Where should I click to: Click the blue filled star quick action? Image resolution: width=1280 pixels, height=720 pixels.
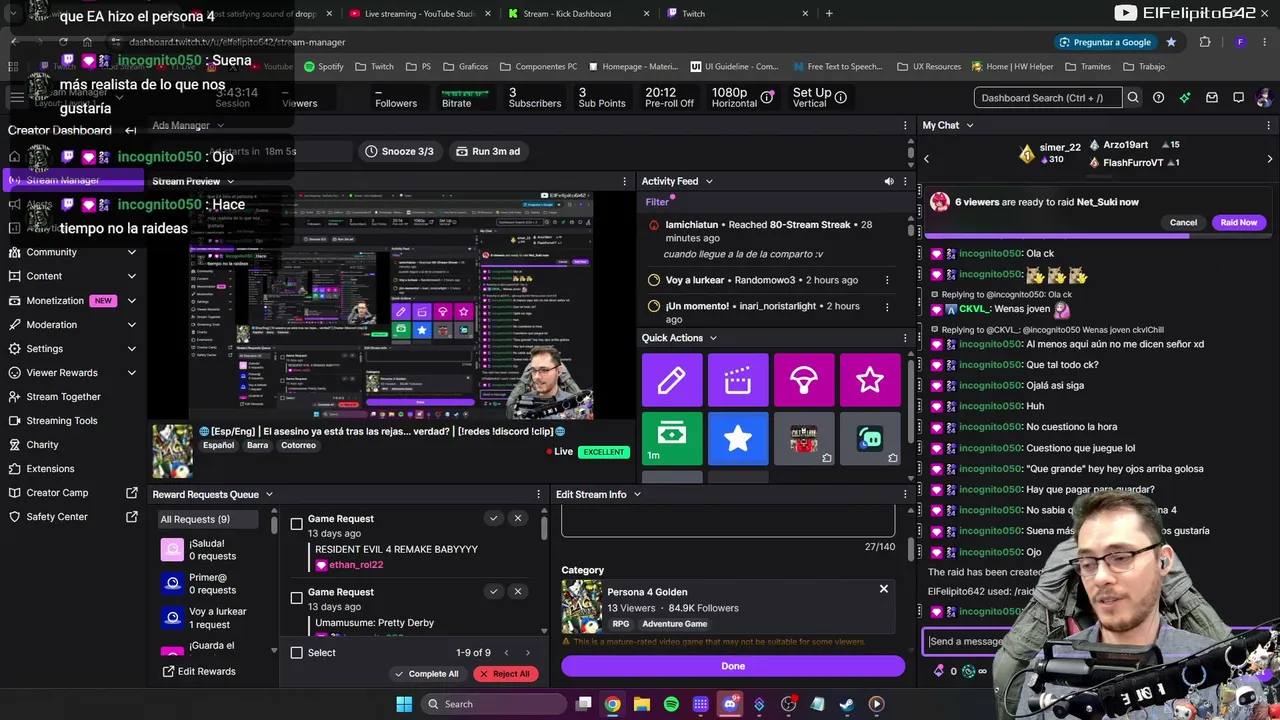[738, 438]
